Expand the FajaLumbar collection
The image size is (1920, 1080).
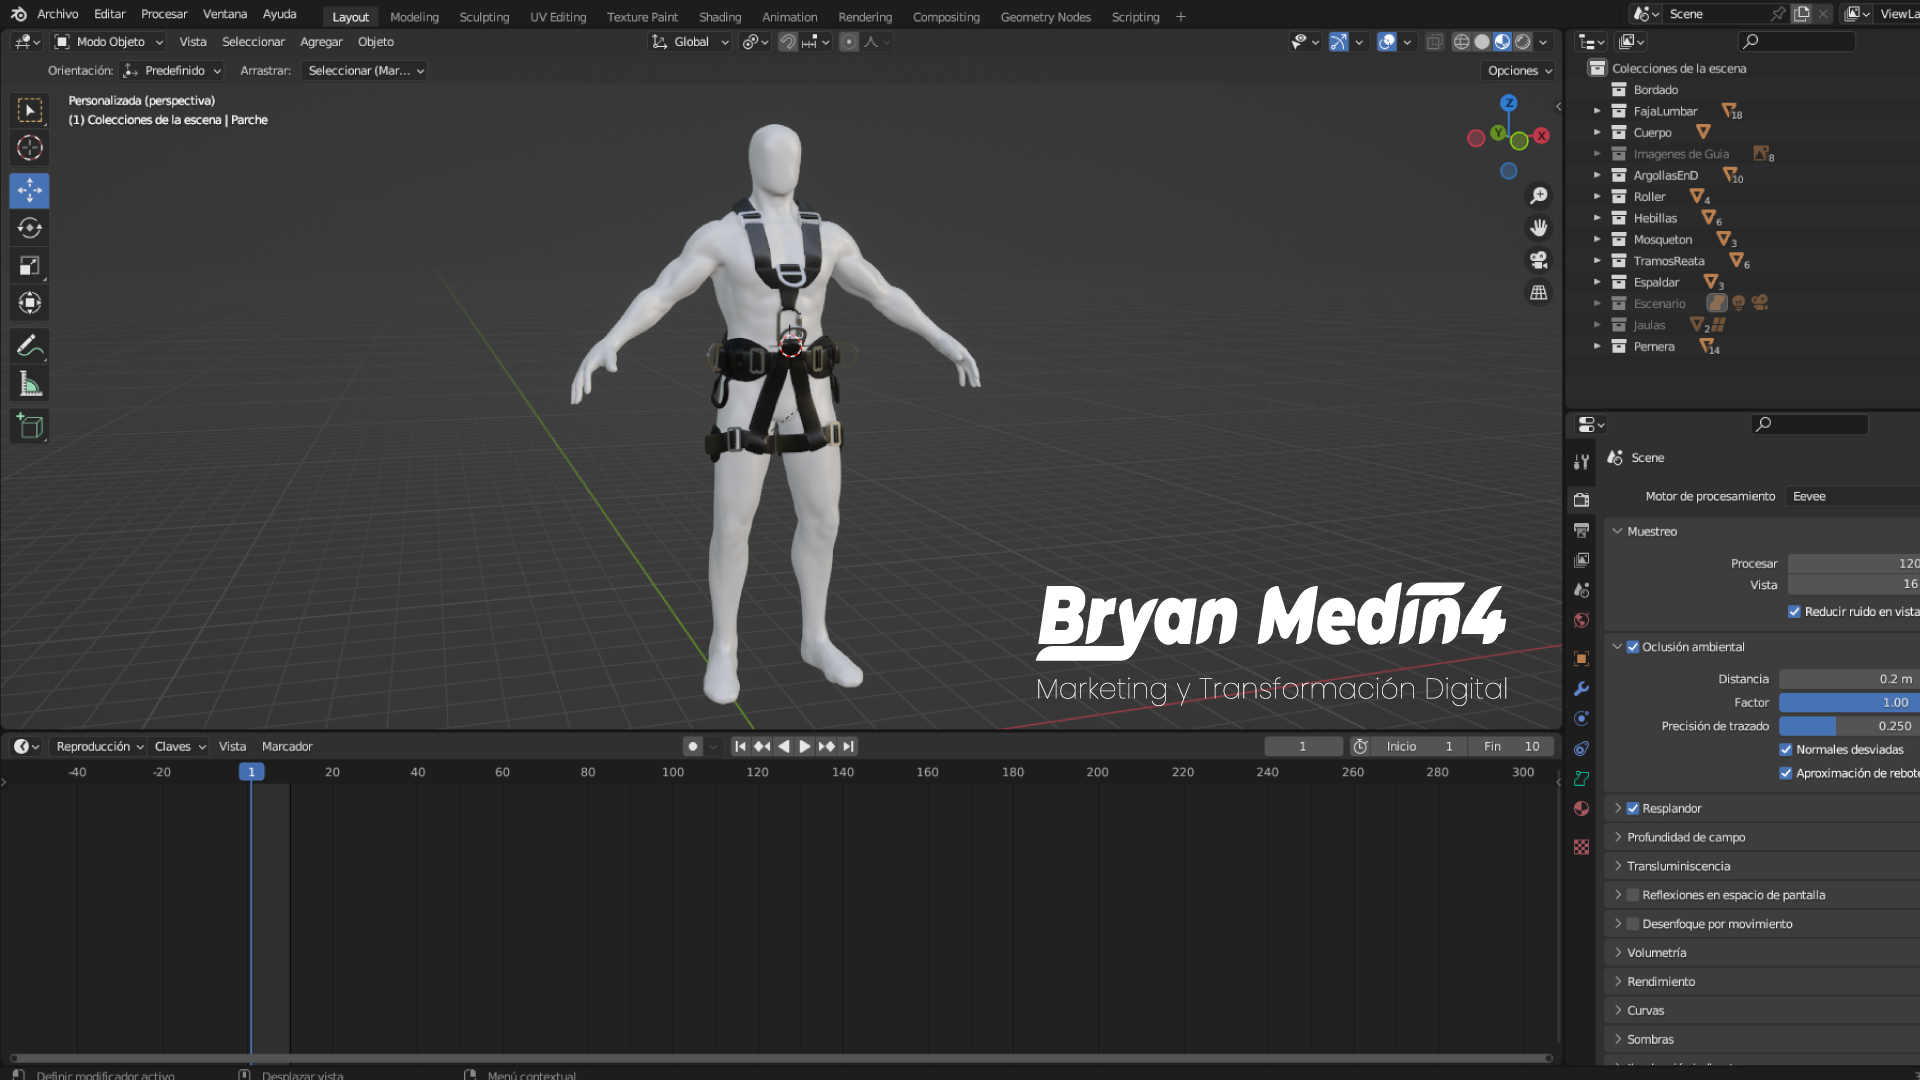point(1597,111)
